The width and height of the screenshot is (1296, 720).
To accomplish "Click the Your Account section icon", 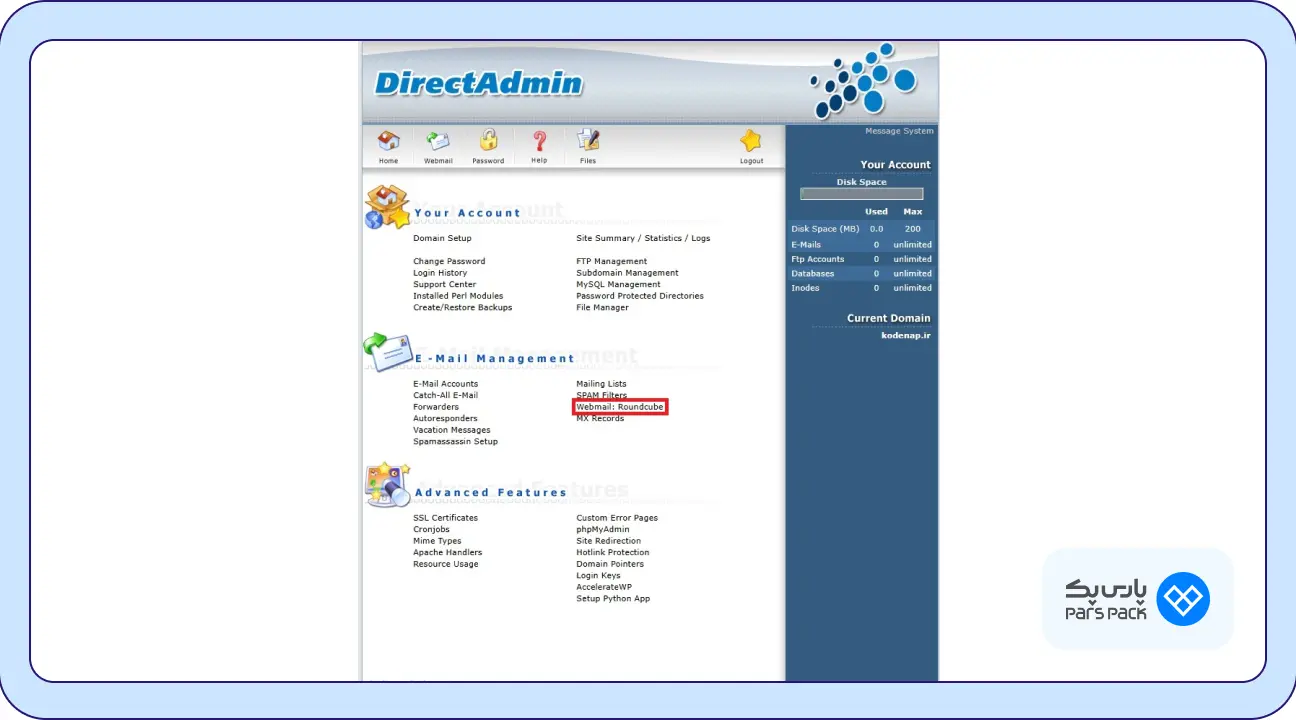I will (x=387, y=207).
